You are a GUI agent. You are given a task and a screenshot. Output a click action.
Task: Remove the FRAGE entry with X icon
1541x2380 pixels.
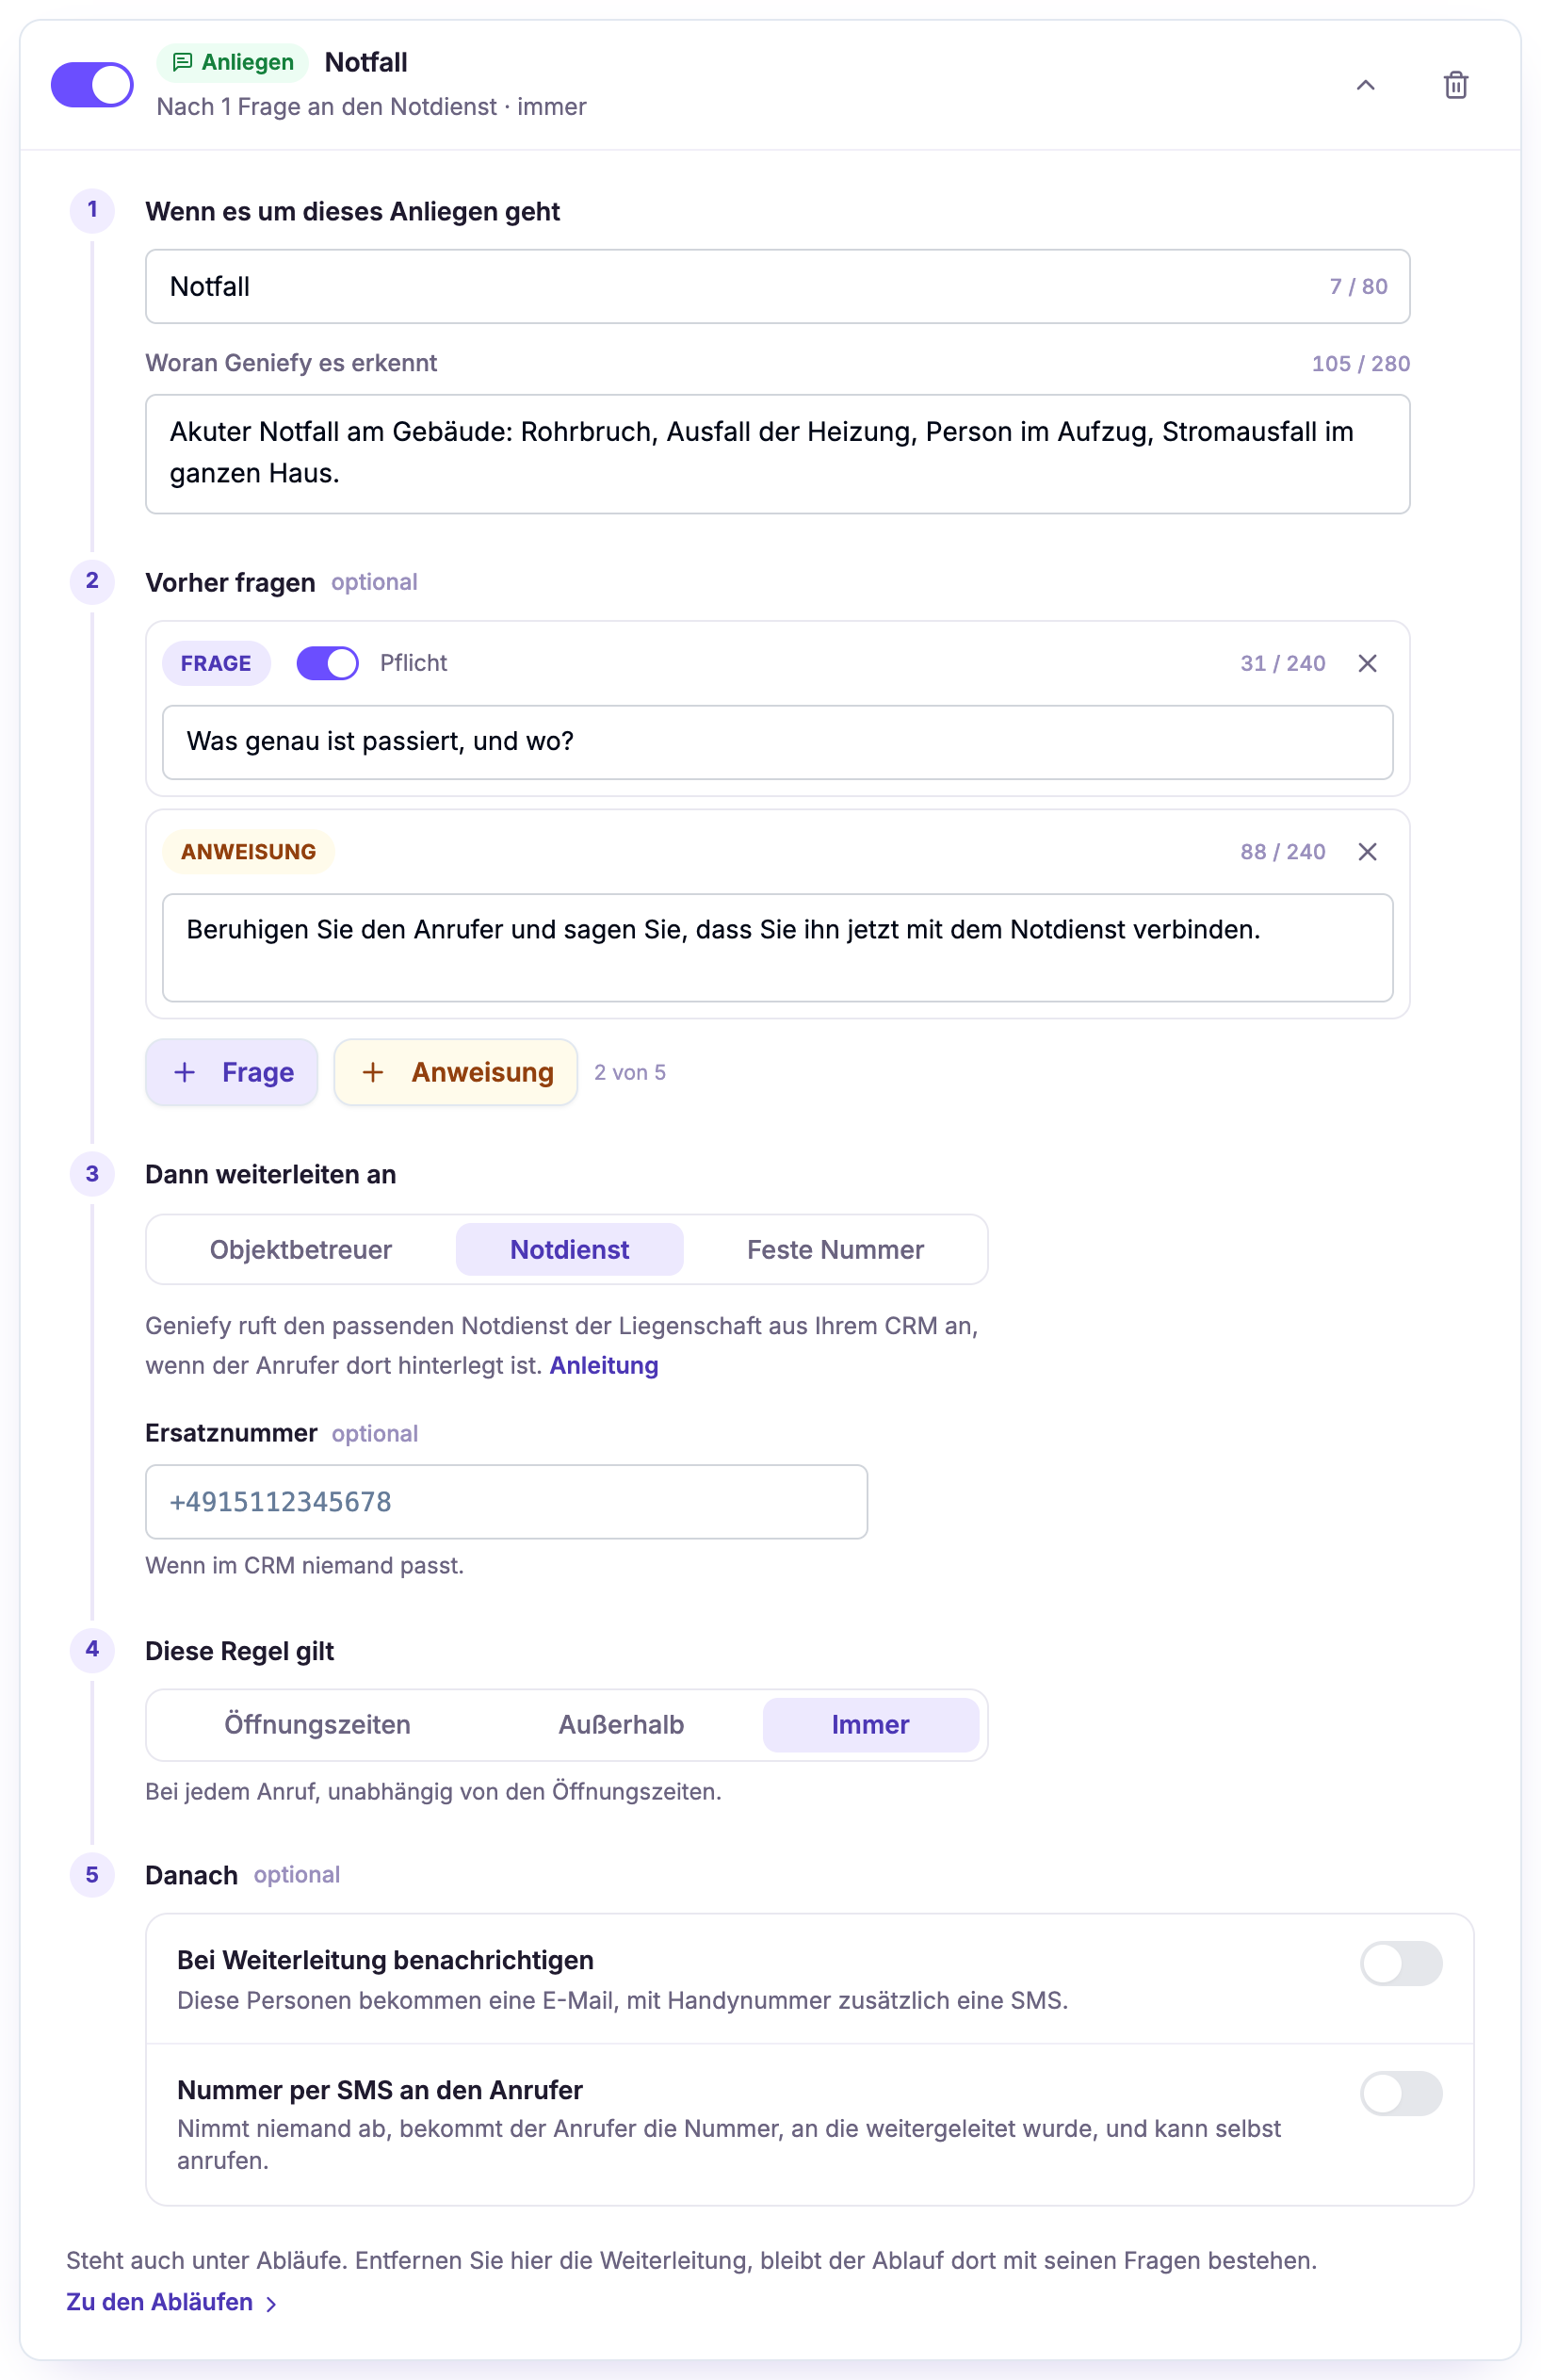pyautogui.click(x=1367, y=663)
